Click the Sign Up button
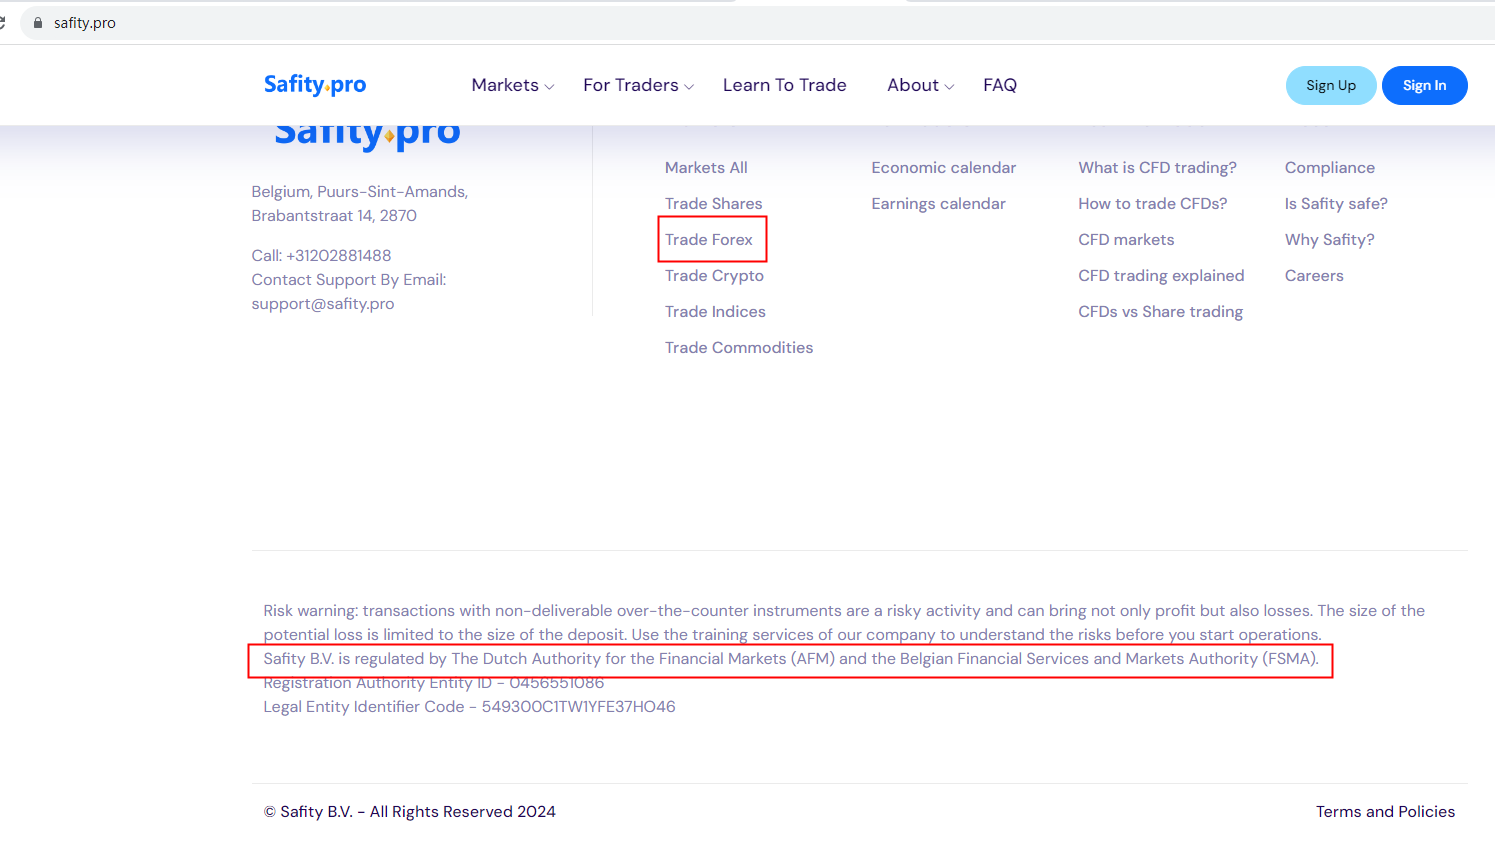This screenshot has width=1495, height=865. coord(1331,85)
